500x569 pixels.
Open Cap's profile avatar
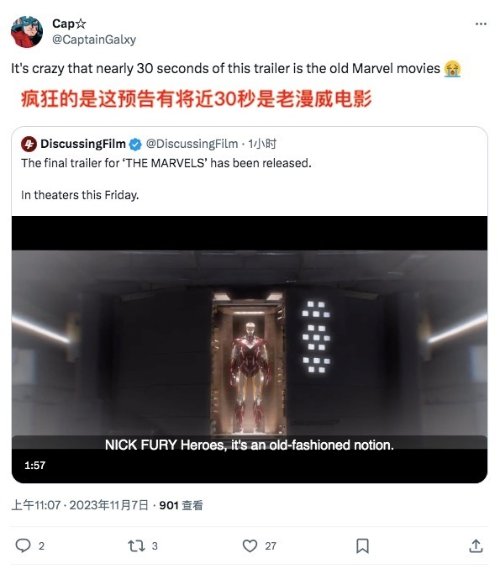(27, 32)
